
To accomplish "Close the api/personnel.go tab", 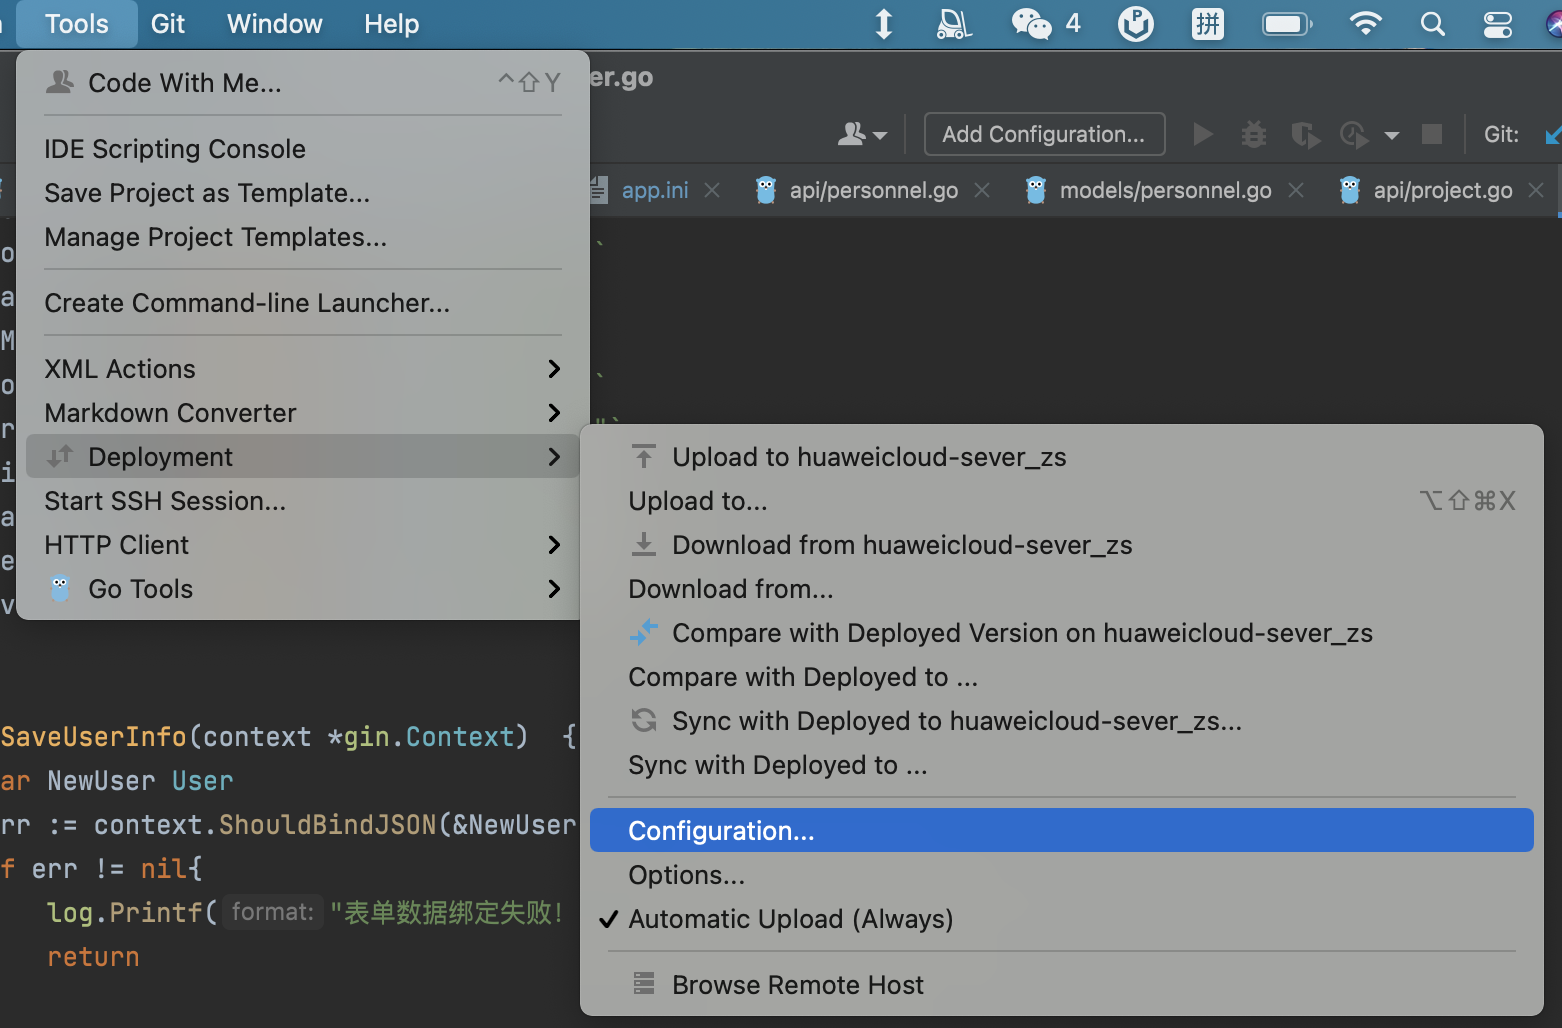I will [982, 190].
